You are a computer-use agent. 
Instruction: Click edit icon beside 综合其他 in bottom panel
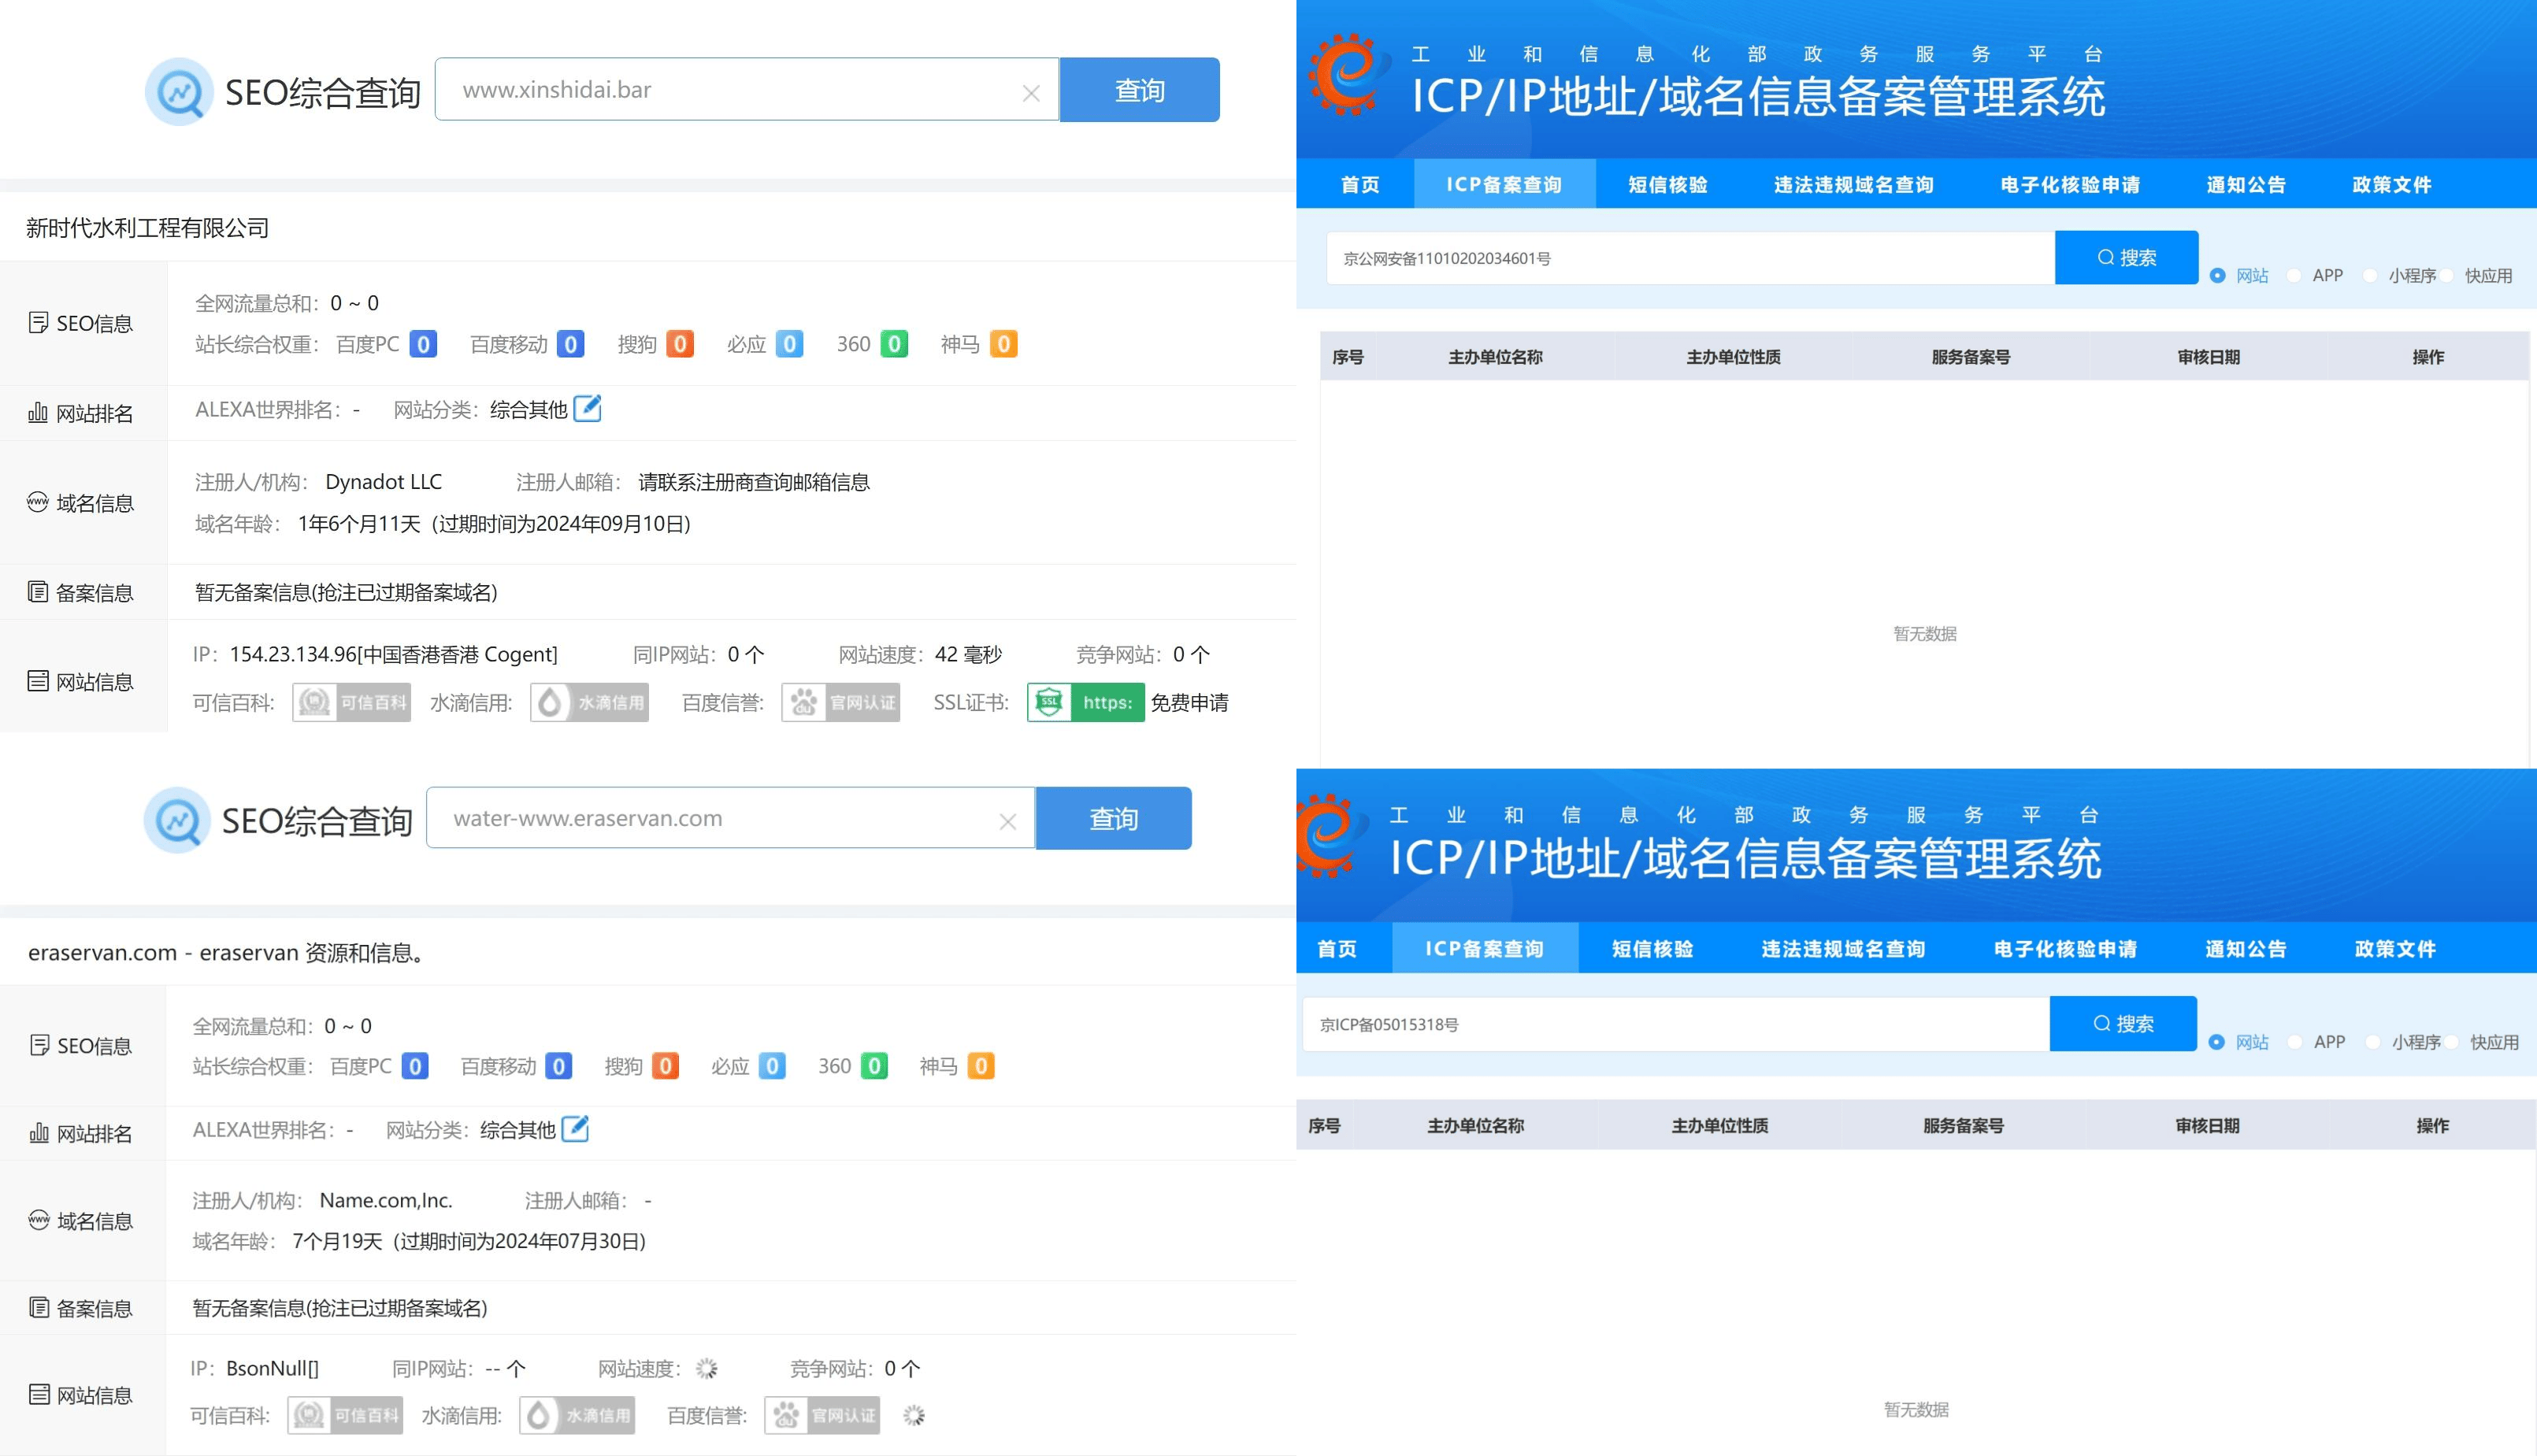coord(575,1129)
